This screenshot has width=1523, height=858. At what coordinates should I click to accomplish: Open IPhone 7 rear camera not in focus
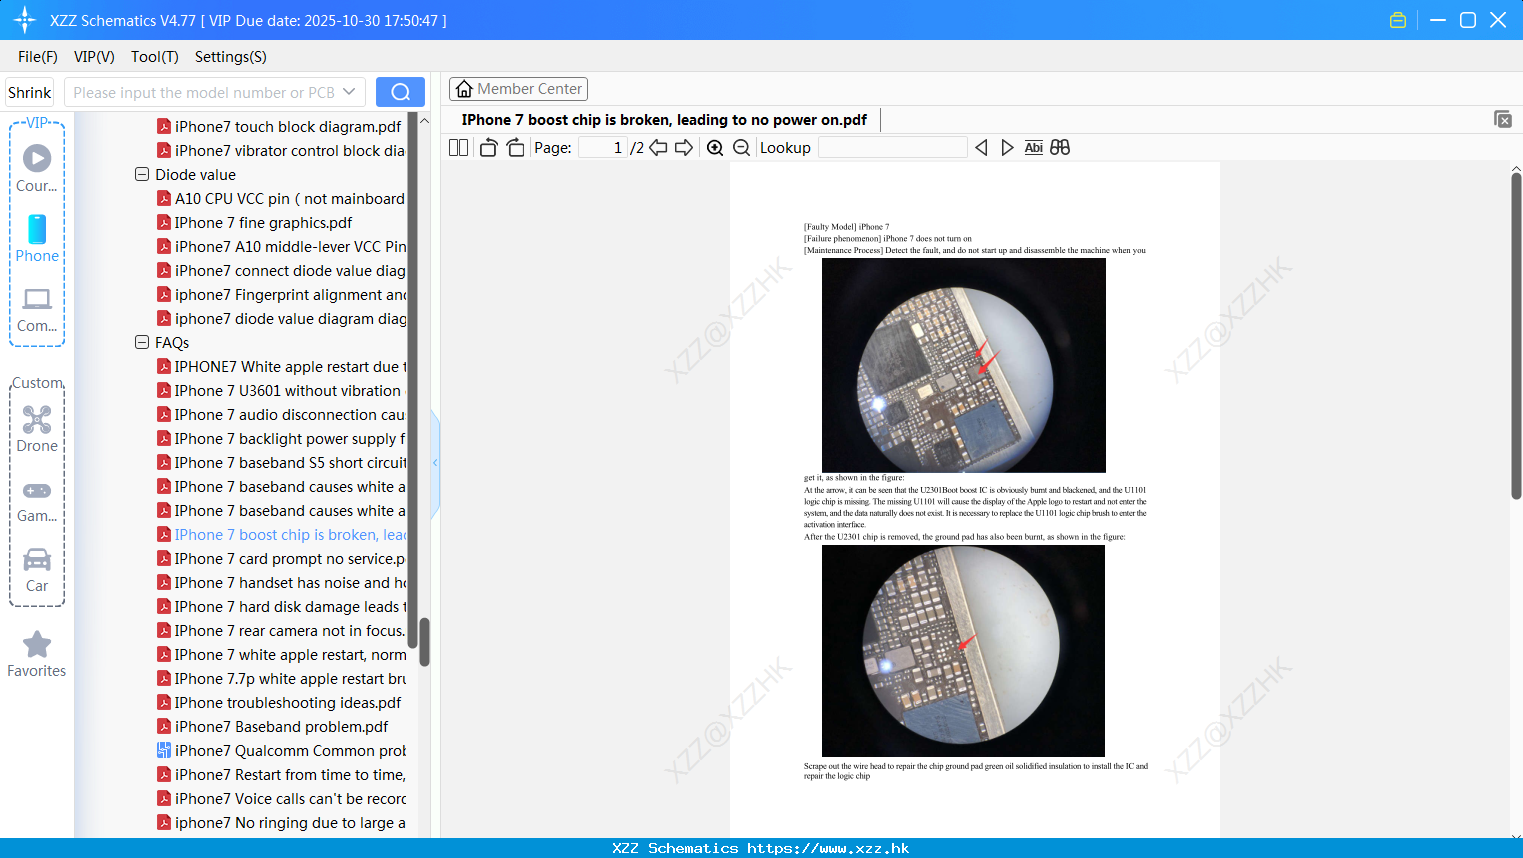281,630
